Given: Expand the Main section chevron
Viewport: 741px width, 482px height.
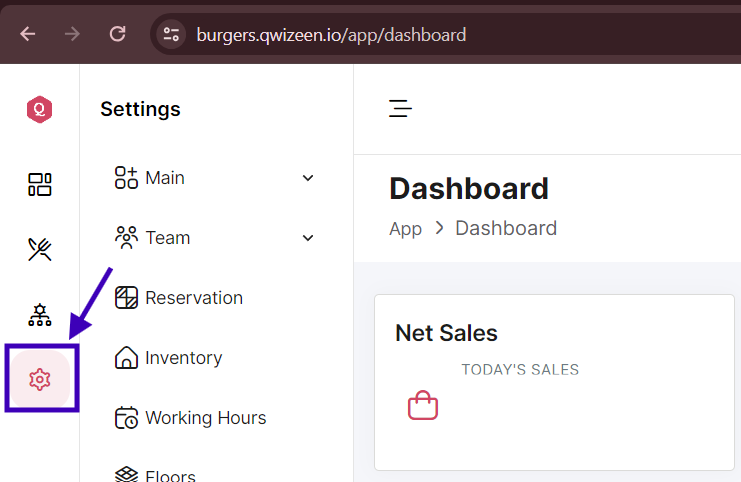Looking at the screenshot, I should pyautogui.click(x=308, y=178).
